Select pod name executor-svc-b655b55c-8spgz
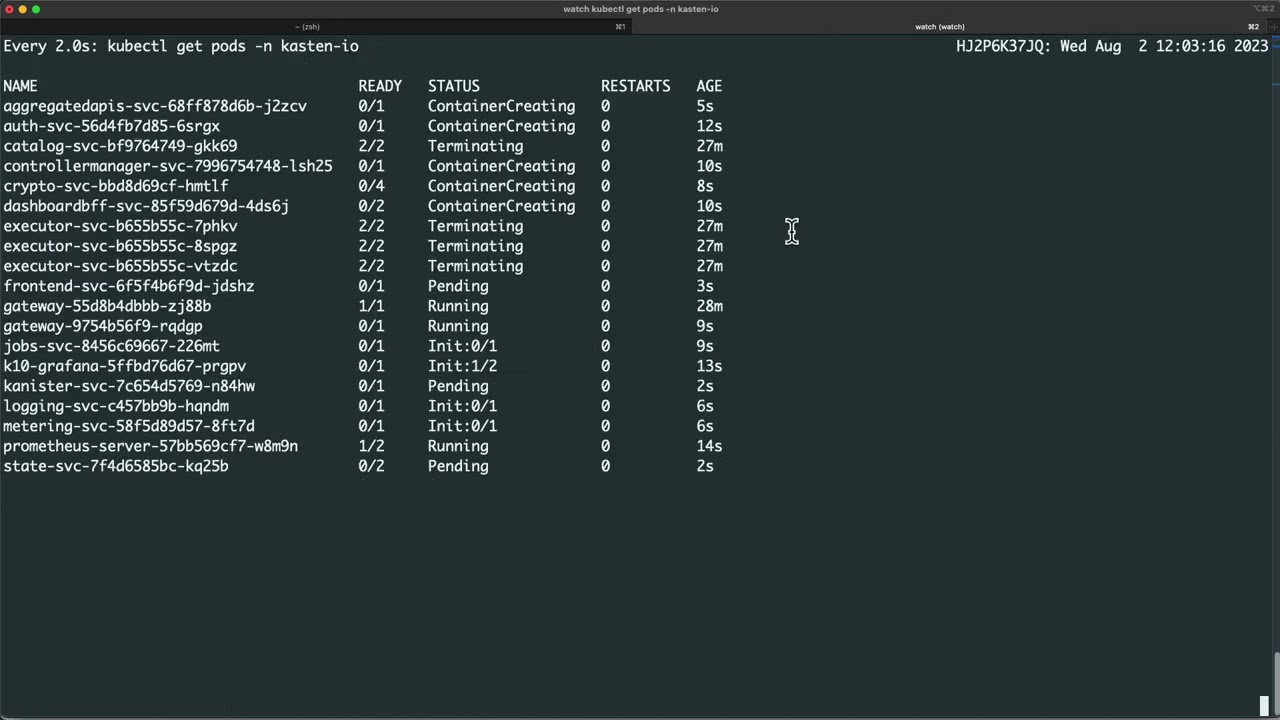 click(x=120, y=246)
